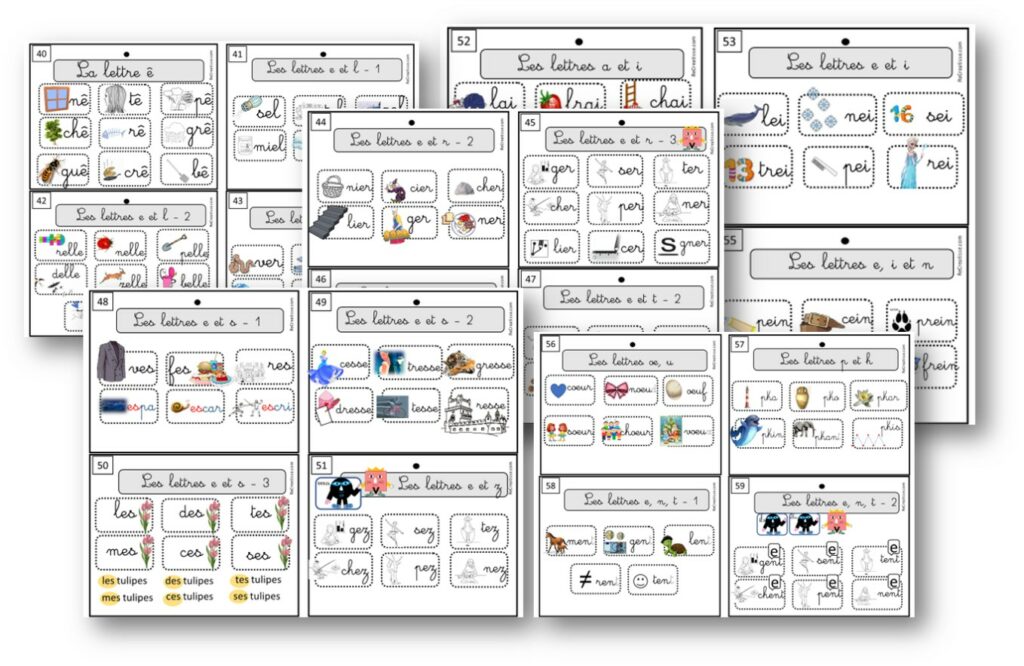Open the title banner Les lettres oe, u
The width and height of the screenshot is (1024, 666).
click(635, 360)
